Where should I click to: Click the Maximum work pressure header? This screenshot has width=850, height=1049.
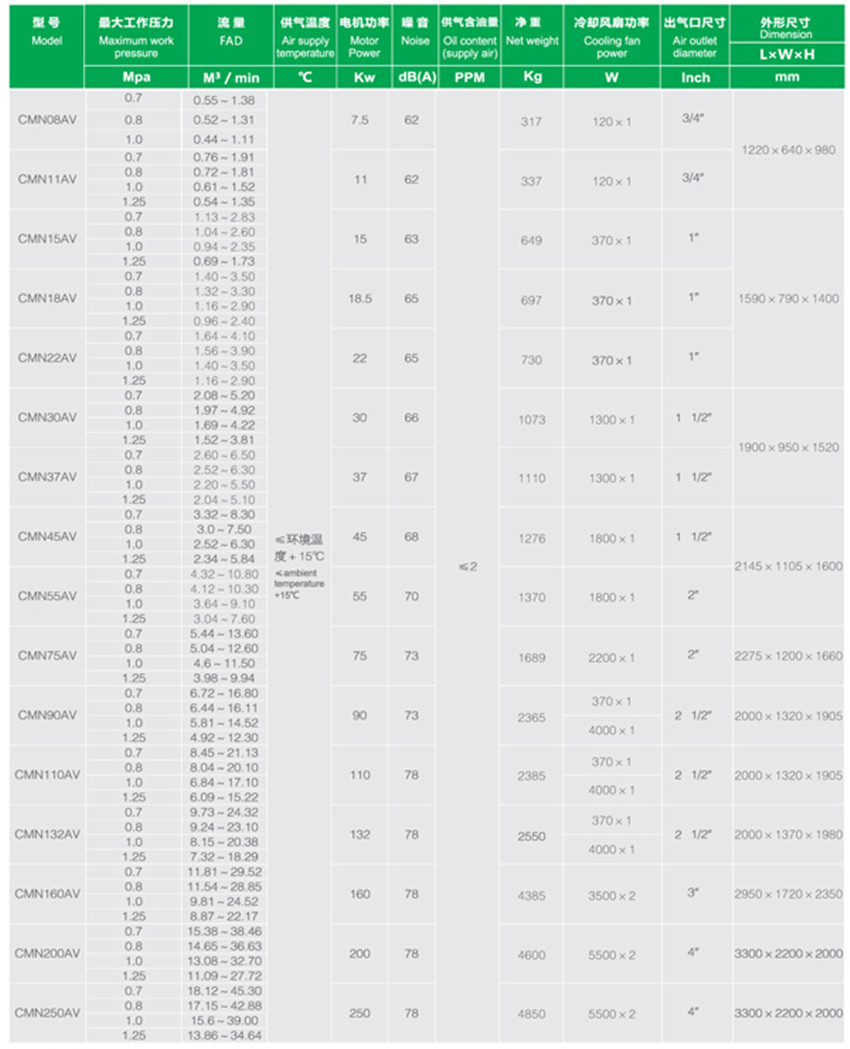point(136,34)
